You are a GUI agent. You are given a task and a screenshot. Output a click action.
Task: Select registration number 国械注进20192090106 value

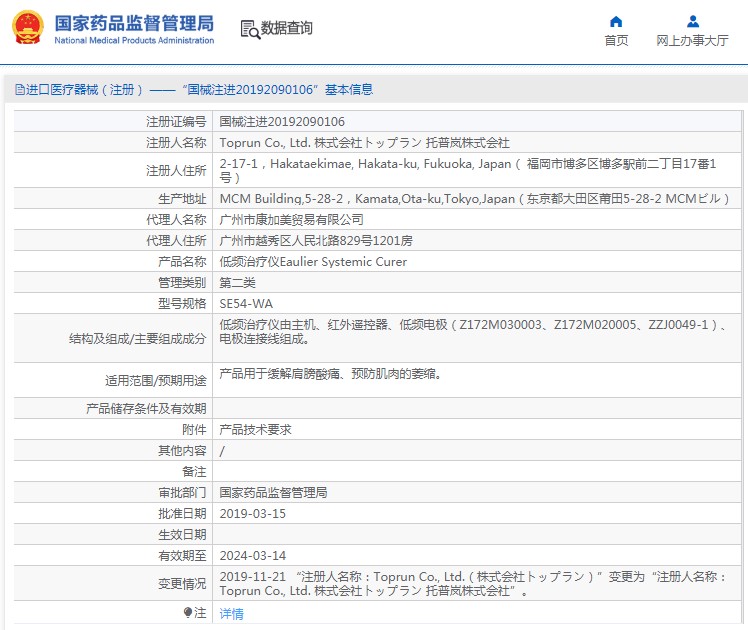point(282,122)
